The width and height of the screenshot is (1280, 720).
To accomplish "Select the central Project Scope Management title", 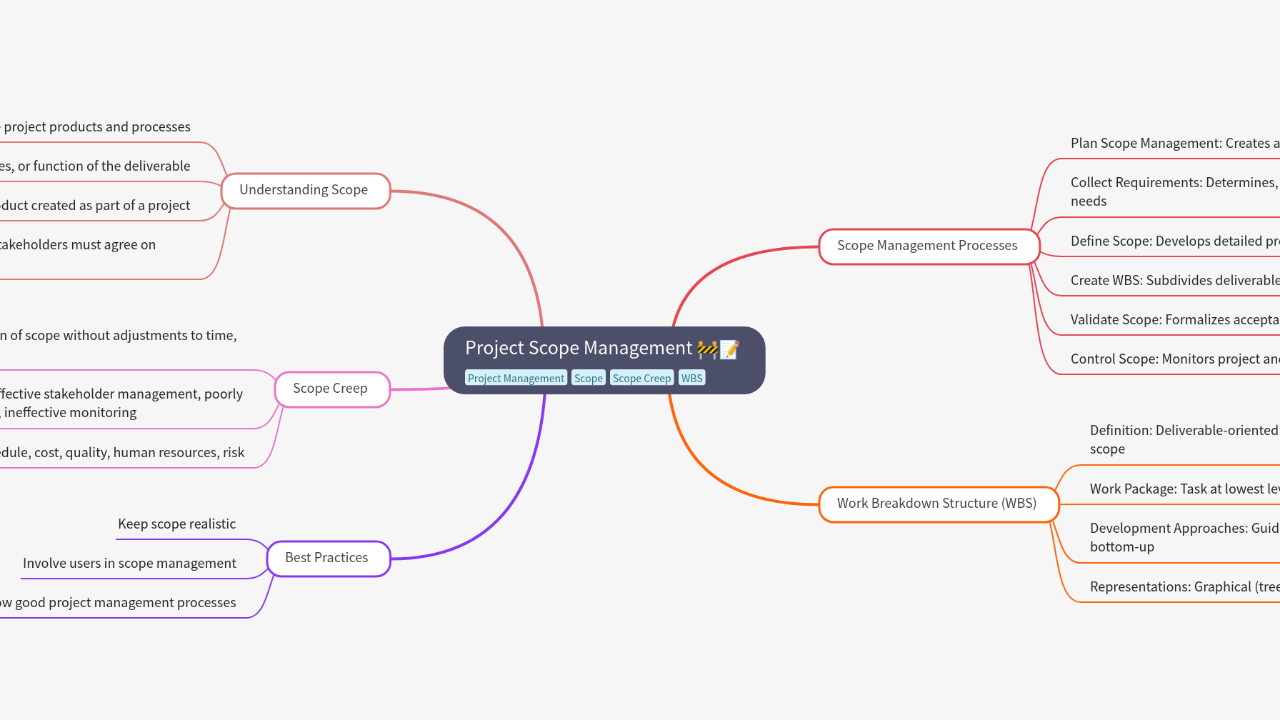I will pyautogui.click(x=578, y=348).
